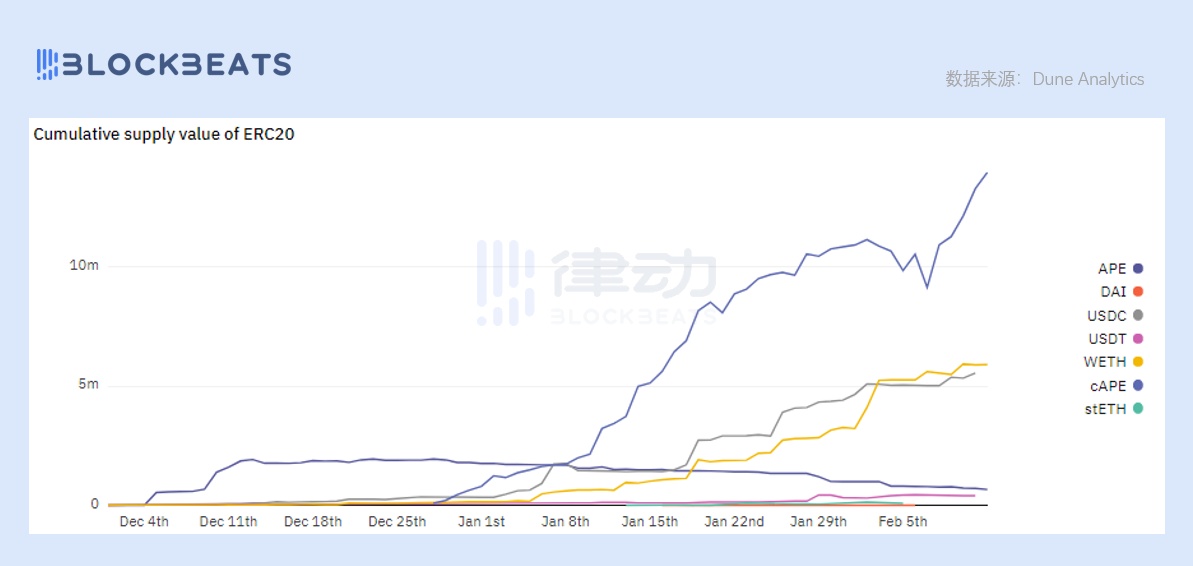Screen dimensions: 1193x566
Task: Click the Jan 22nd axis label
Action: 734,522
